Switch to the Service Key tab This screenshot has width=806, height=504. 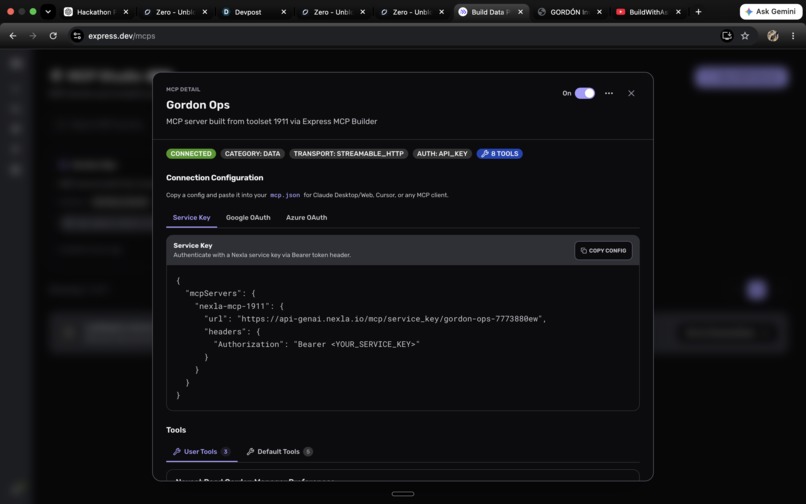pyautogui.click(x=191, y=218)
